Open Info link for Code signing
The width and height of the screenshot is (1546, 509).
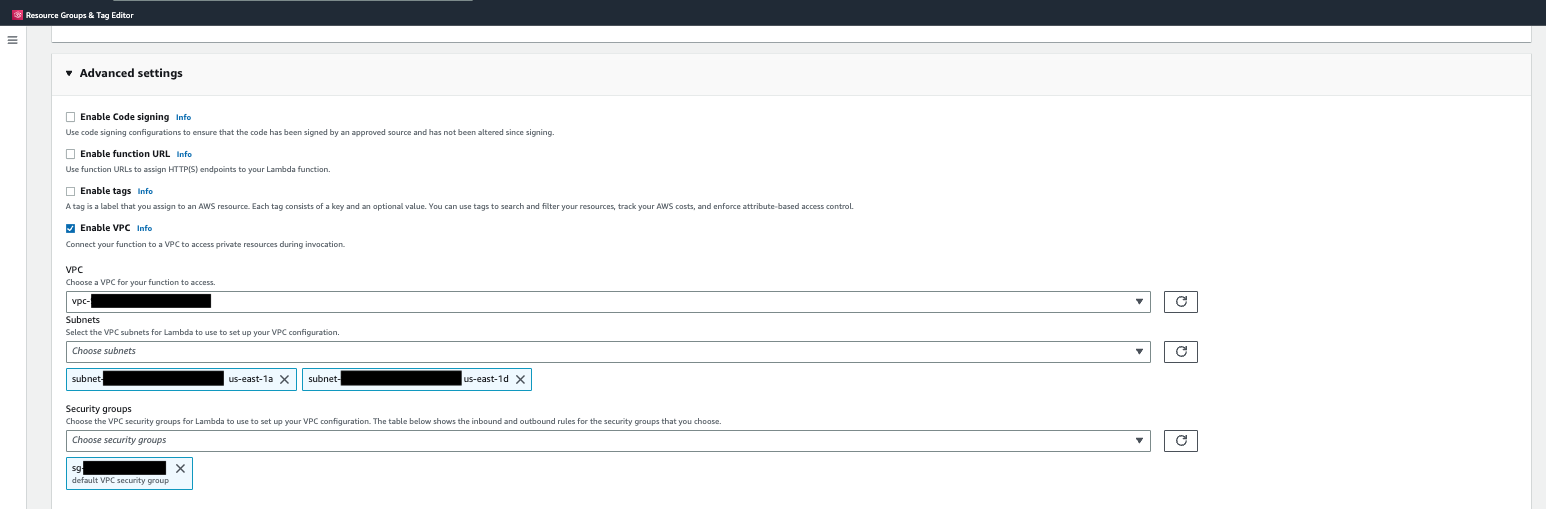[x=183, y=117]
